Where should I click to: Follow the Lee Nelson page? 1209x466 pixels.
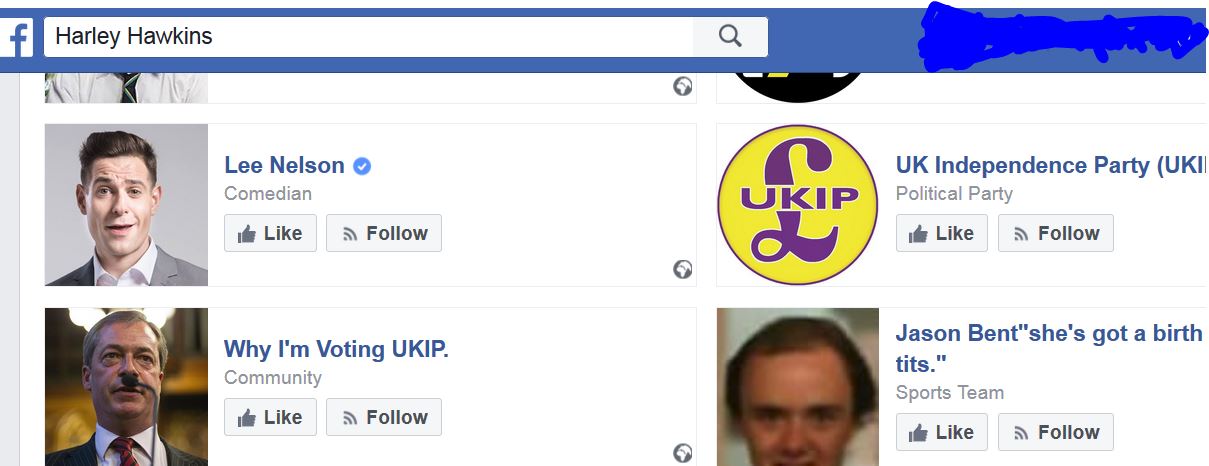coord(384,233)
